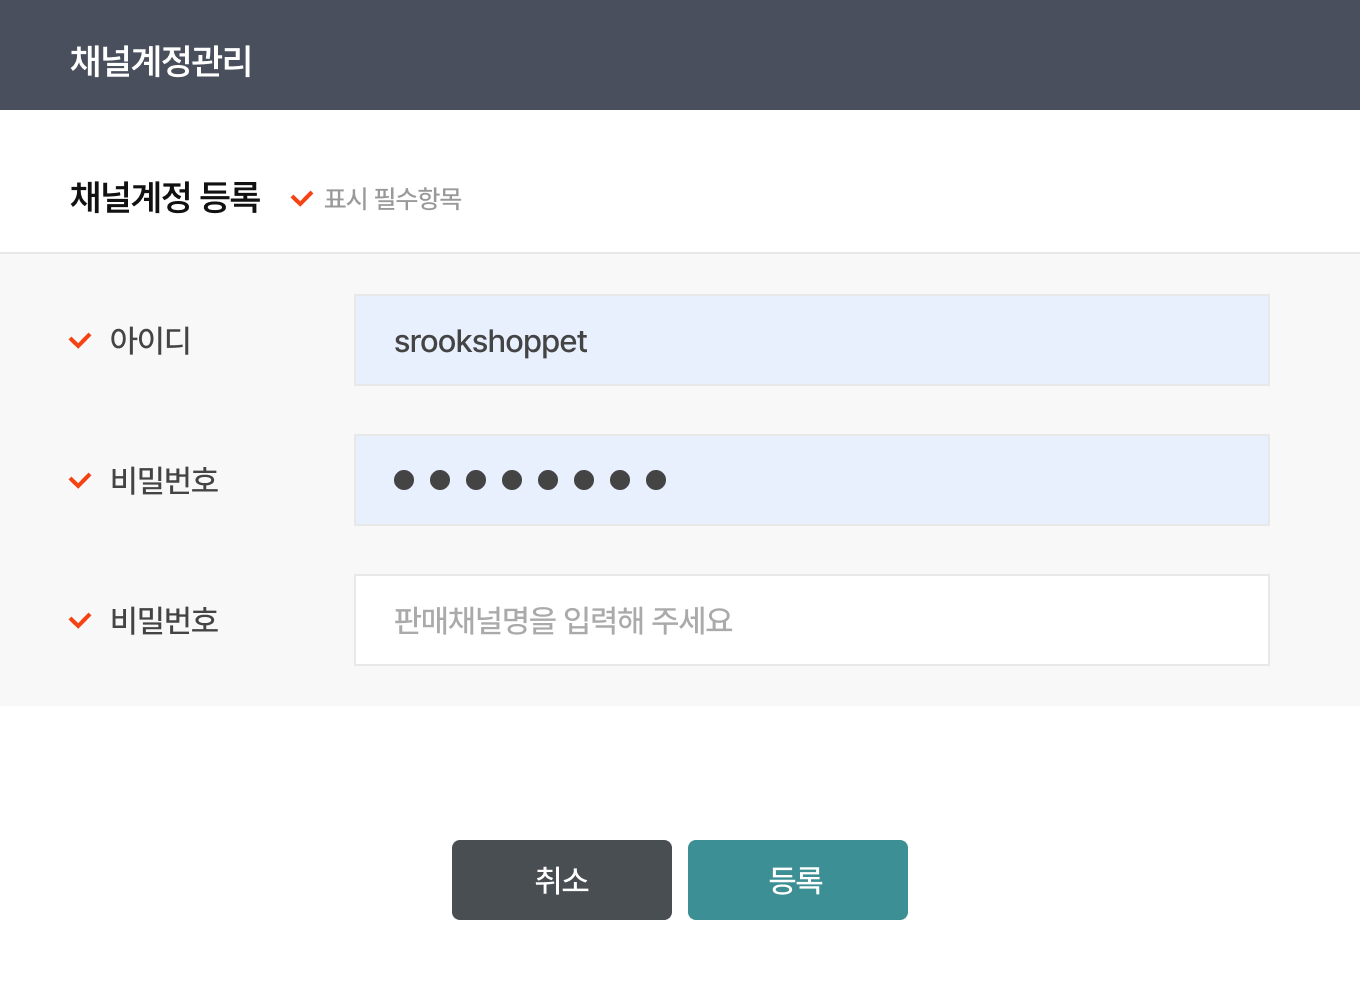Screen dimensions: 1360x1000
Task: Click the first 비밀번호 field label
Action: click(165, 481)
